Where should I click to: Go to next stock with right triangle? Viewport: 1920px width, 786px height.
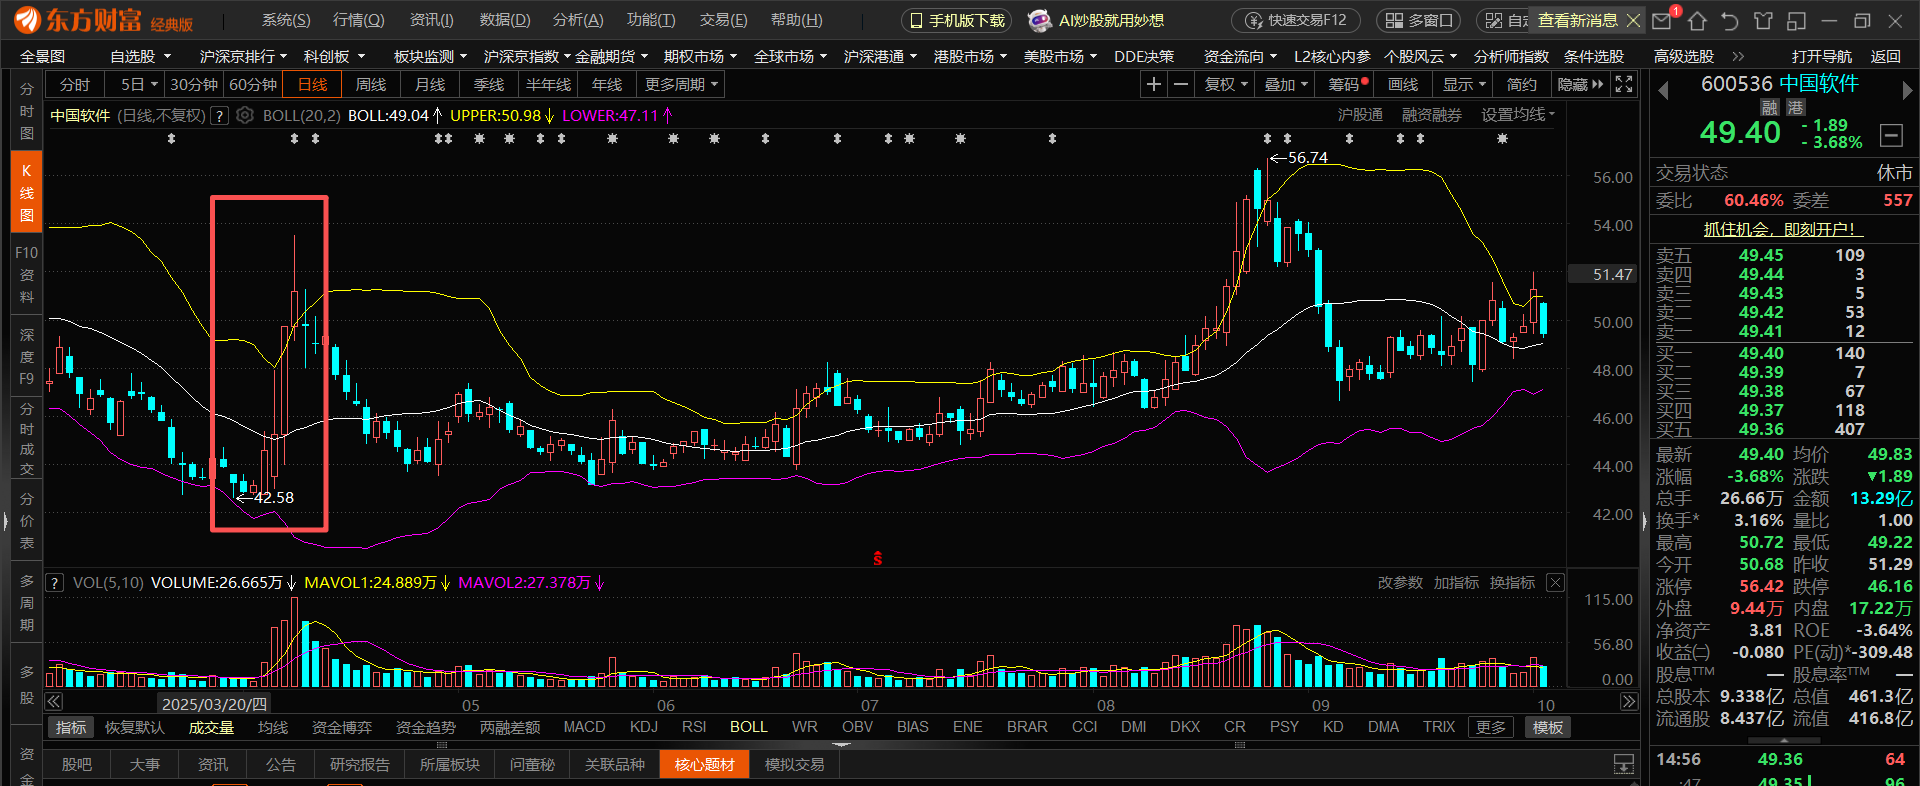[x=1907, y=91]
